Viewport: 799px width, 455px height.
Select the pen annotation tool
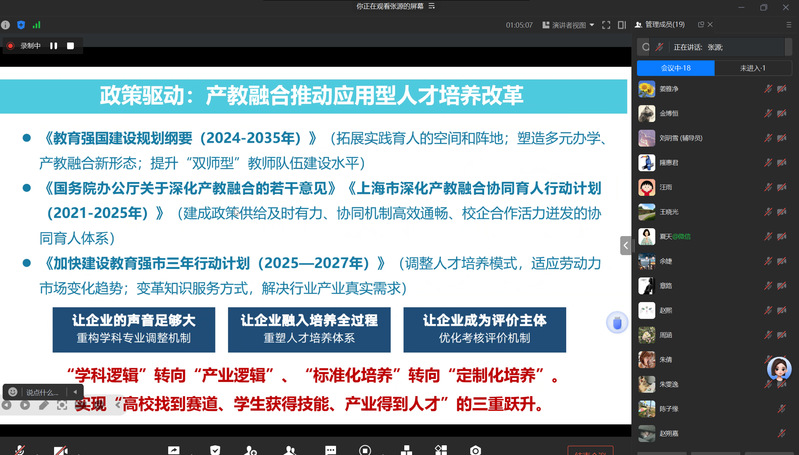(x=44, y=405)
